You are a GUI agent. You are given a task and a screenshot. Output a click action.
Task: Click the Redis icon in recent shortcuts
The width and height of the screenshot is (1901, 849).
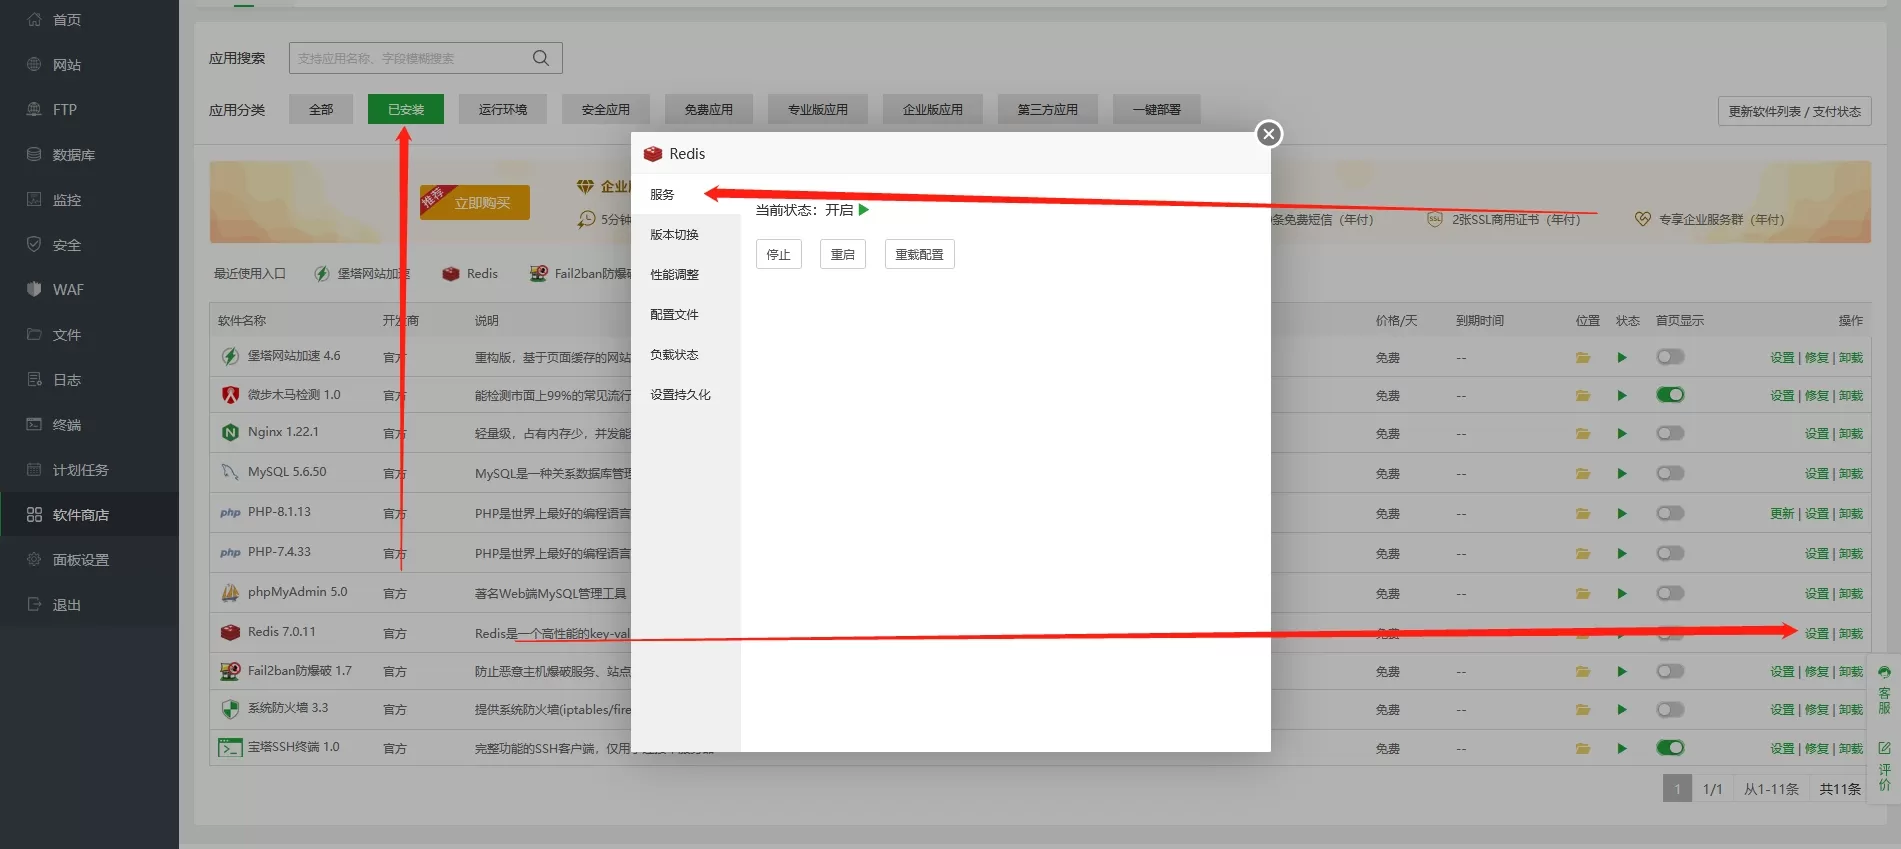470,274
